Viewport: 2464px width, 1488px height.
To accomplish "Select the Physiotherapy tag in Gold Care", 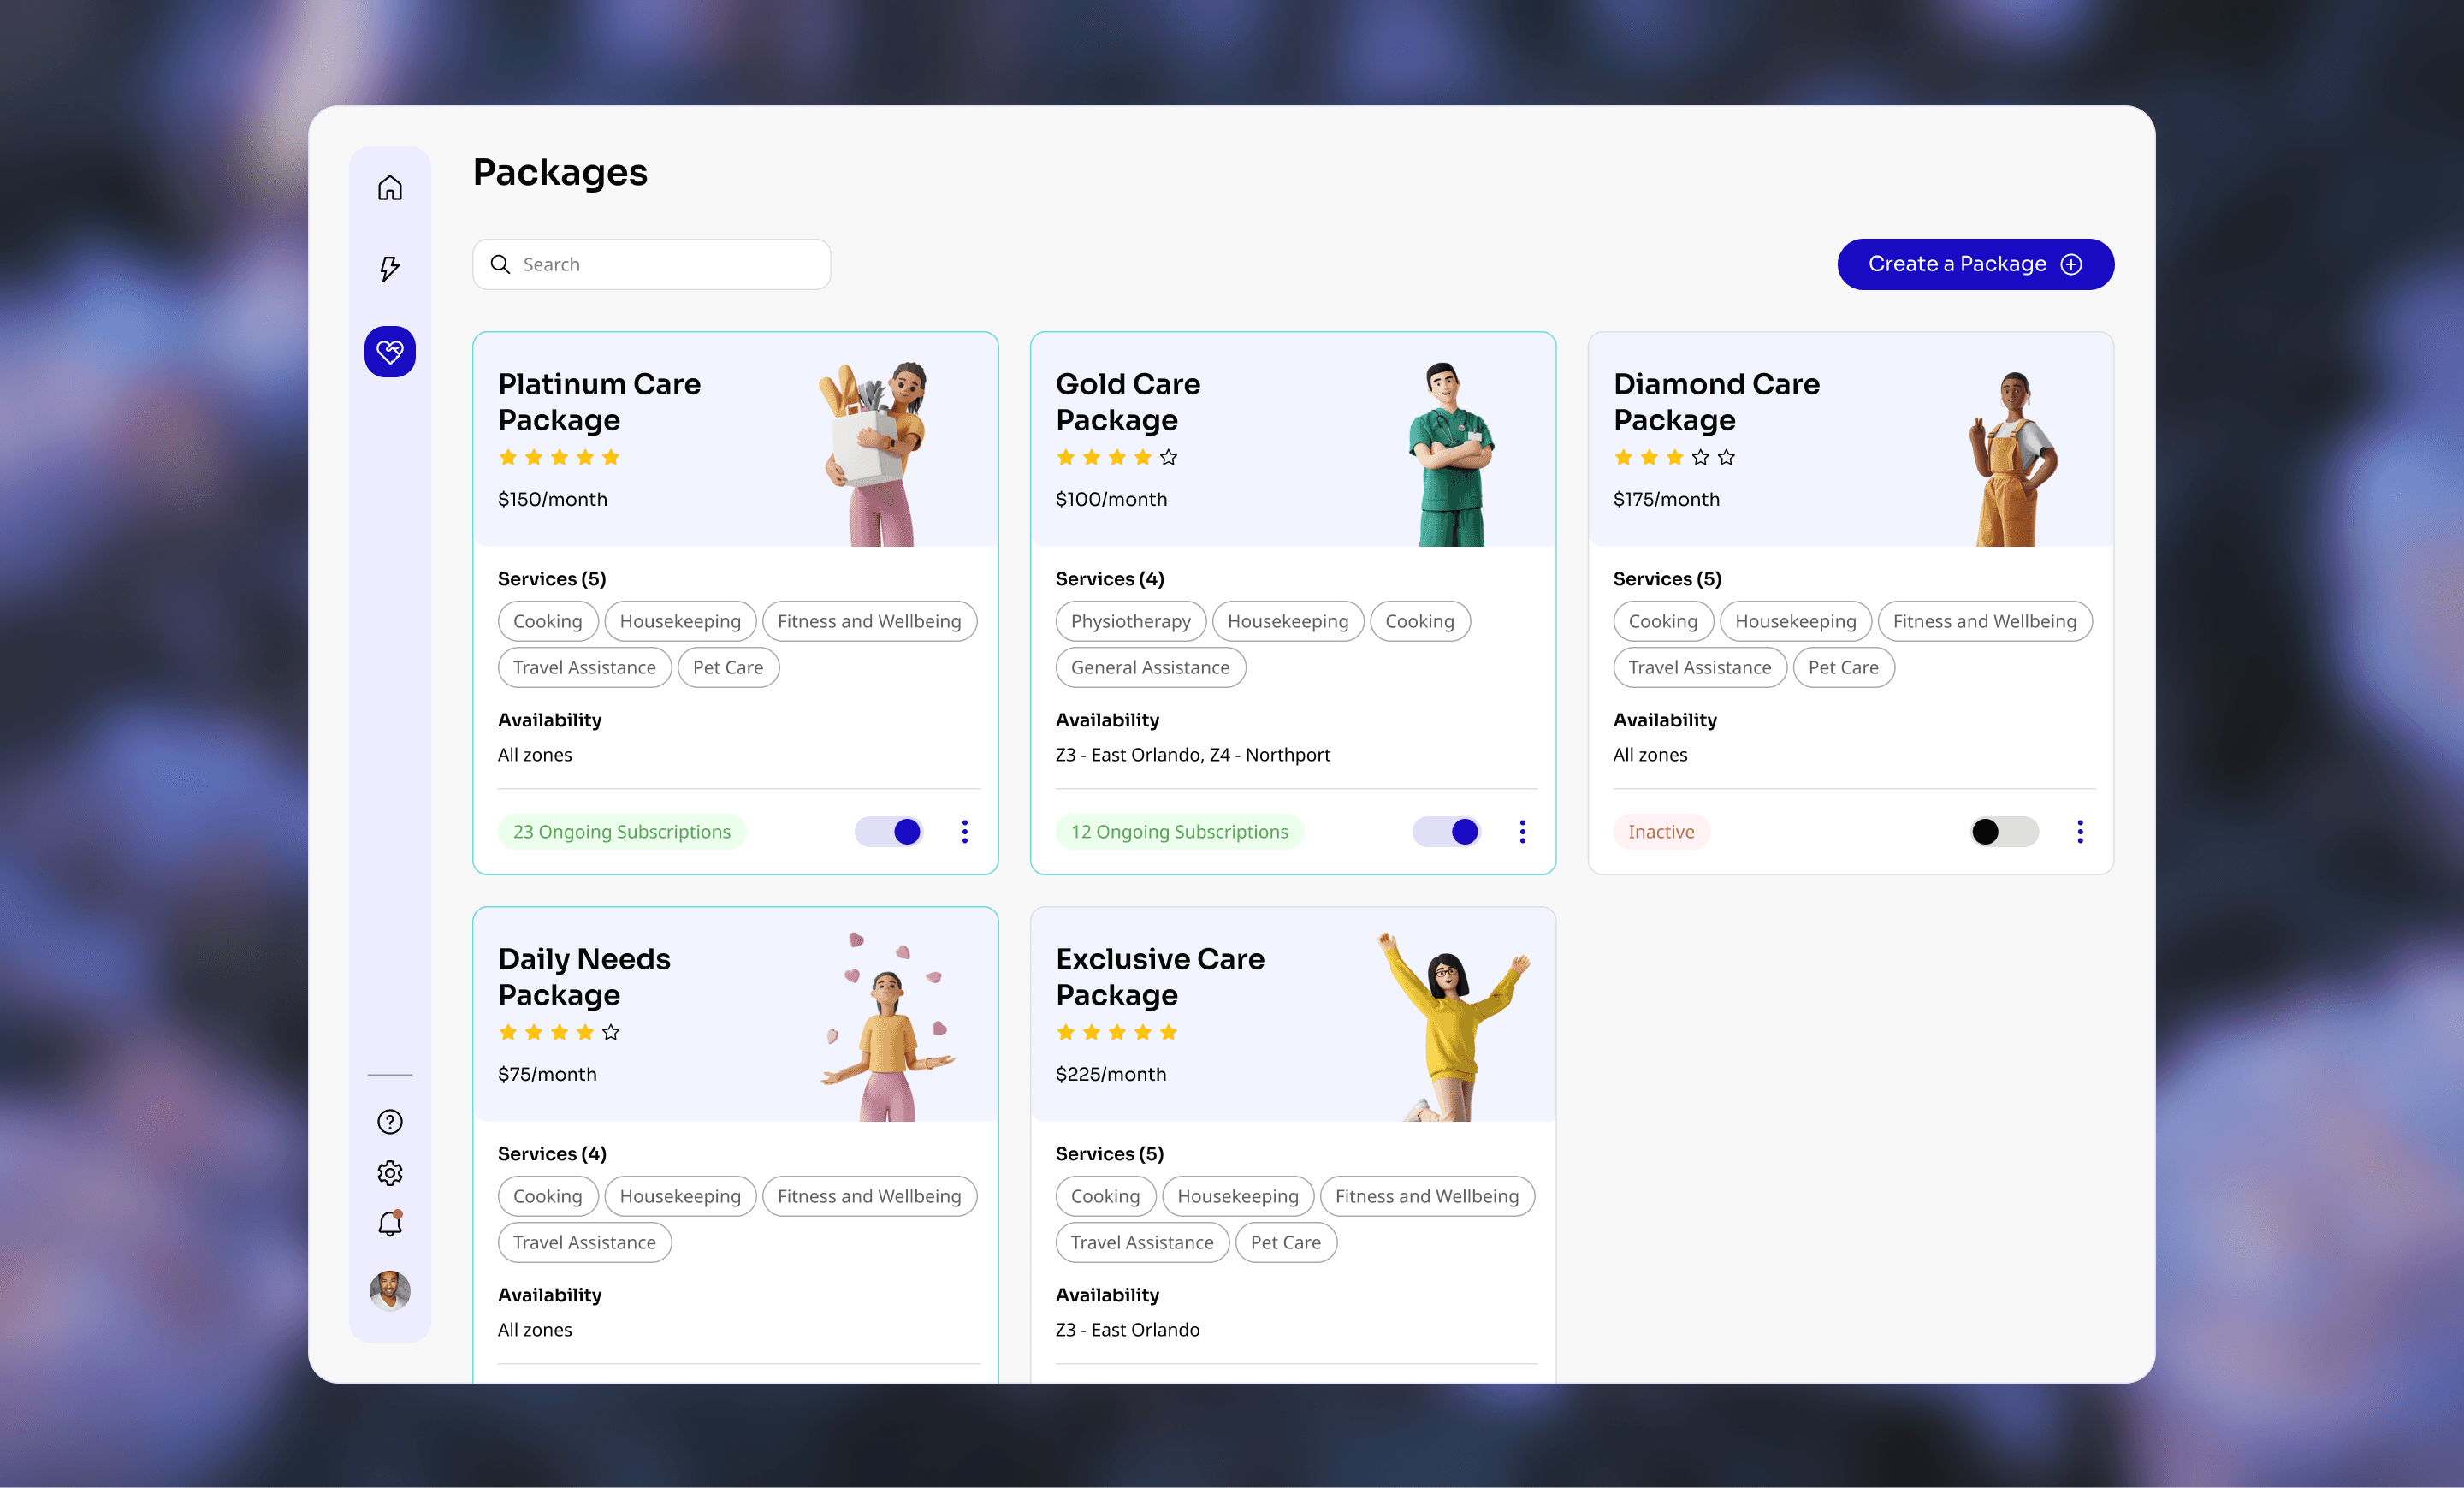I will [1130, 621].
